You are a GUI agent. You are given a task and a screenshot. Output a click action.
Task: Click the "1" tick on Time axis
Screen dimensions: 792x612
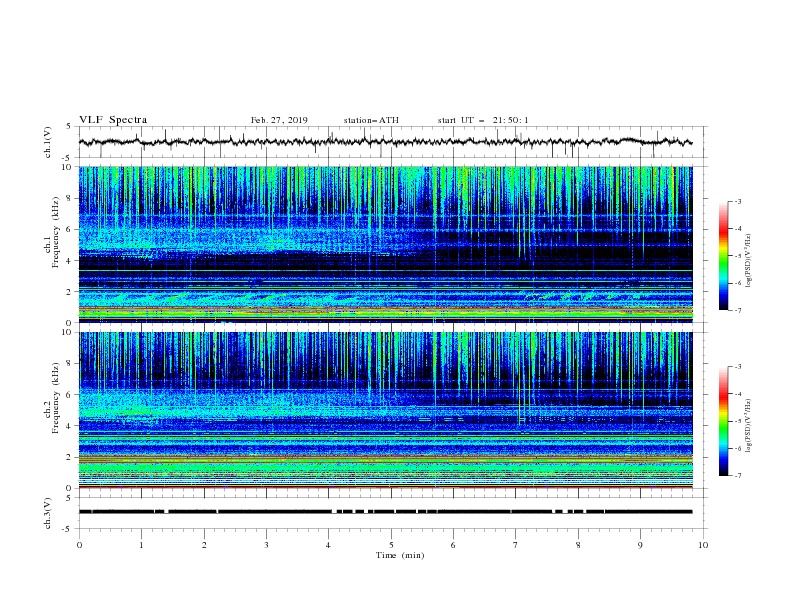(x=141, y=545)
